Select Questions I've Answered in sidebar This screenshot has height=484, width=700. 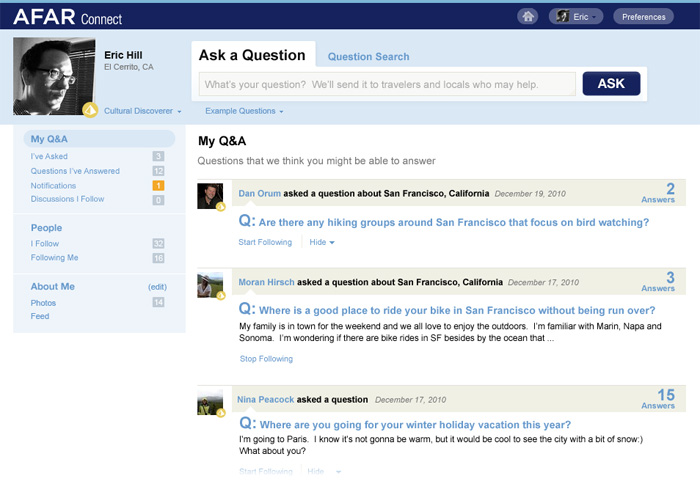point(75,171)
